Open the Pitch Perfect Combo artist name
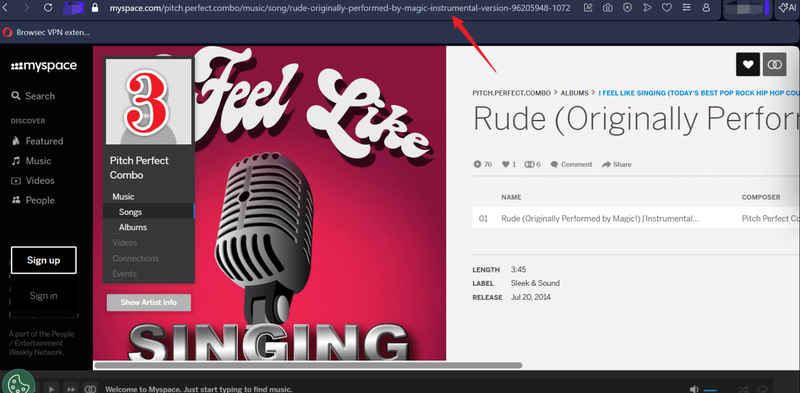This screenshot has height=393, width=800. pyautogui.click(x=139, y=167)
